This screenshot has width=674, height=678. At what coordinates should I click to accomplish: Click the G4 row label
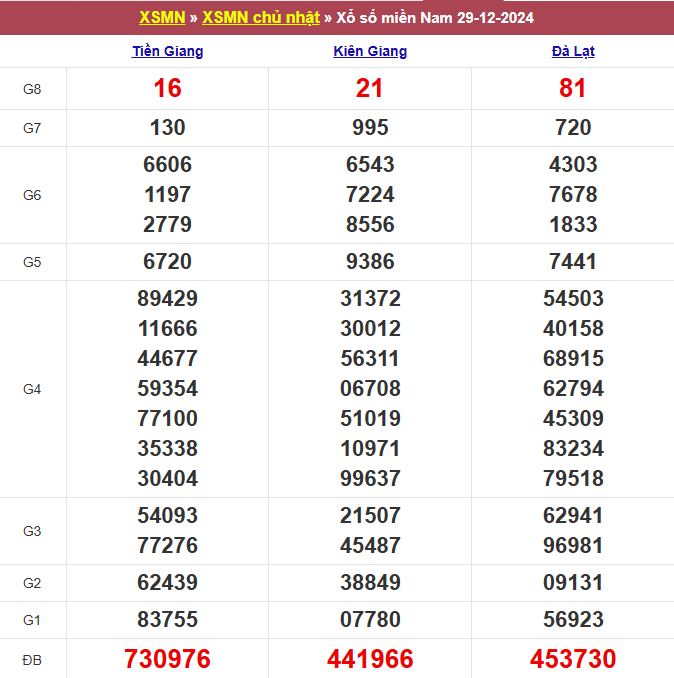33,389
